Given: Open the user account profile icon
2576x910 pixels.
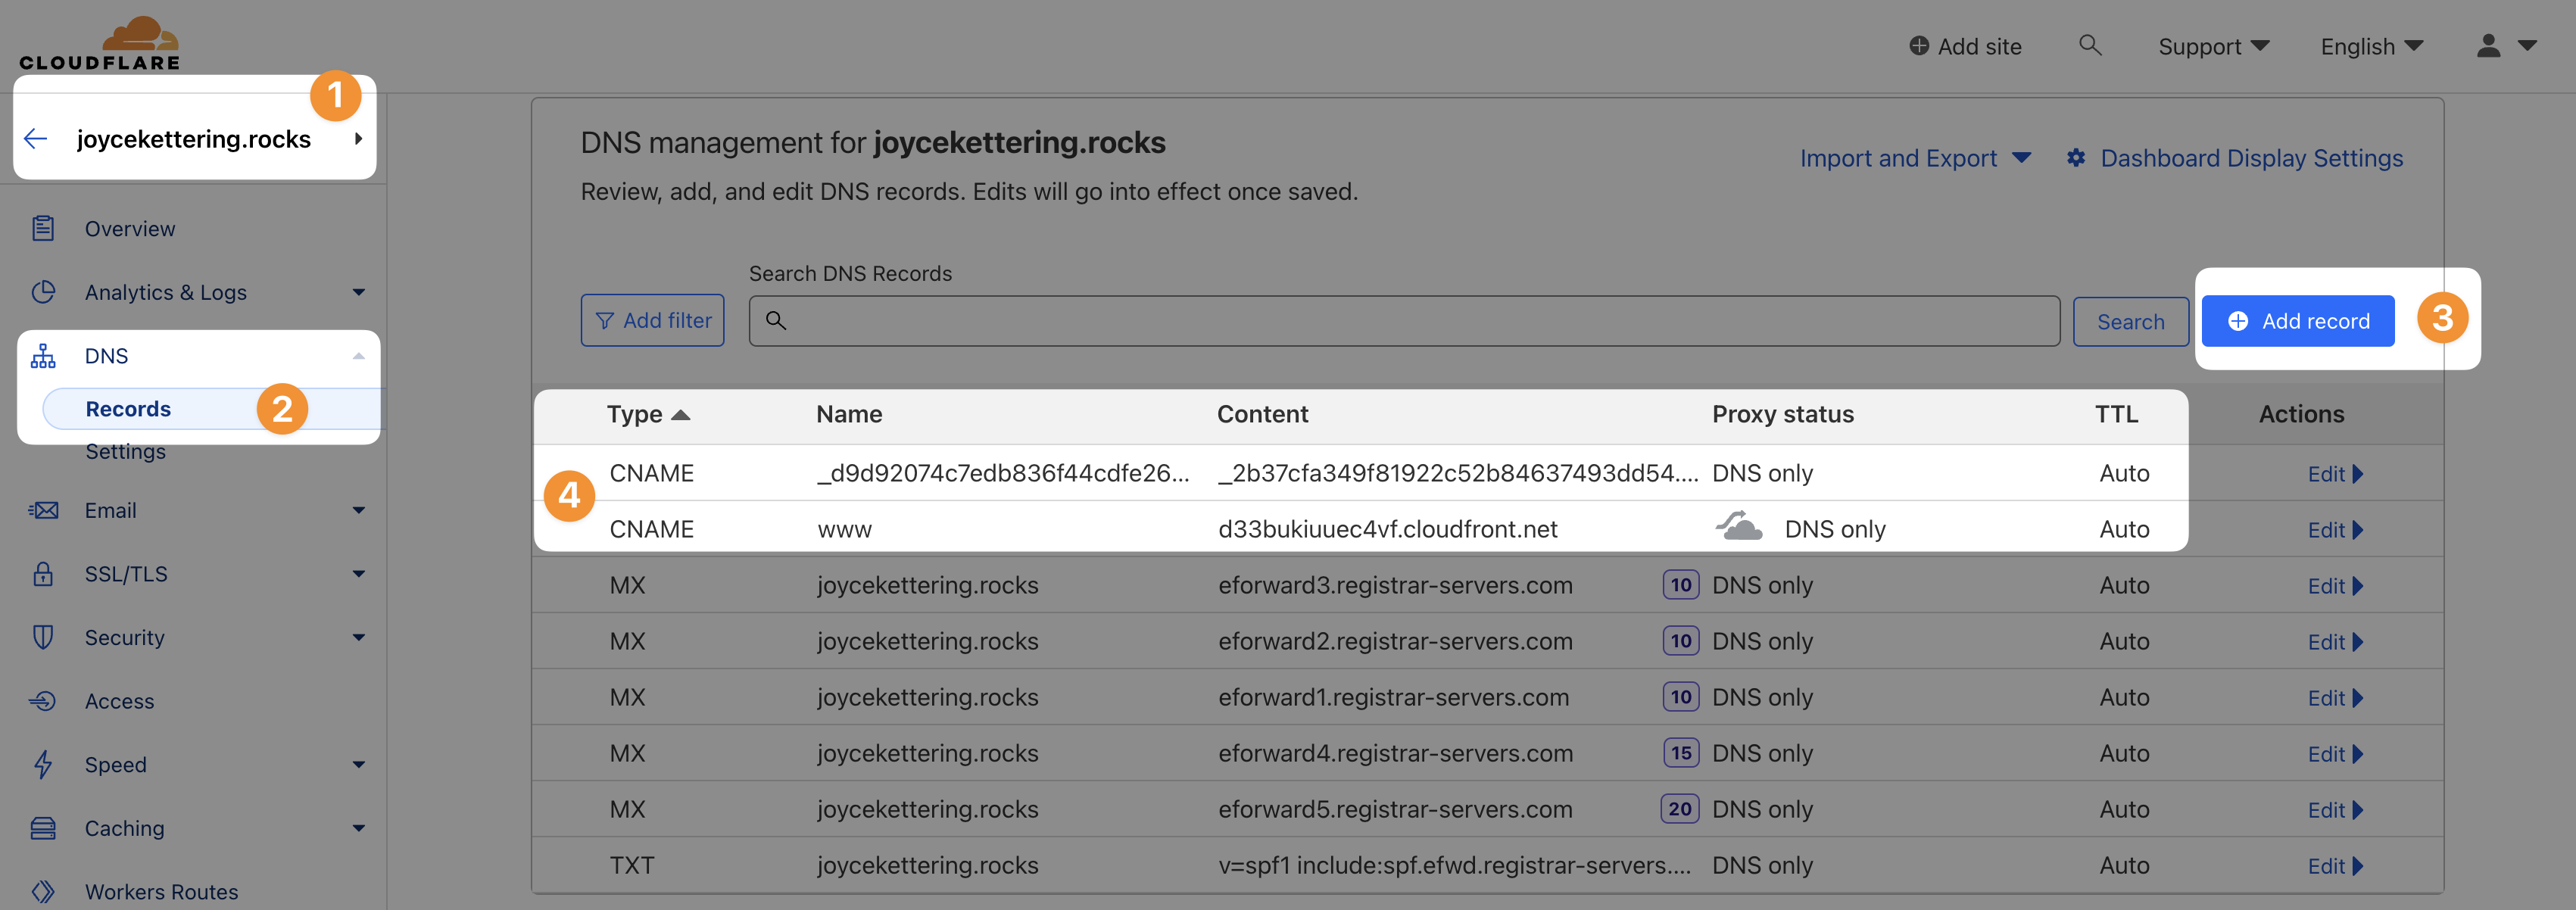Looking at the screenshot, I should point(2488,46).
